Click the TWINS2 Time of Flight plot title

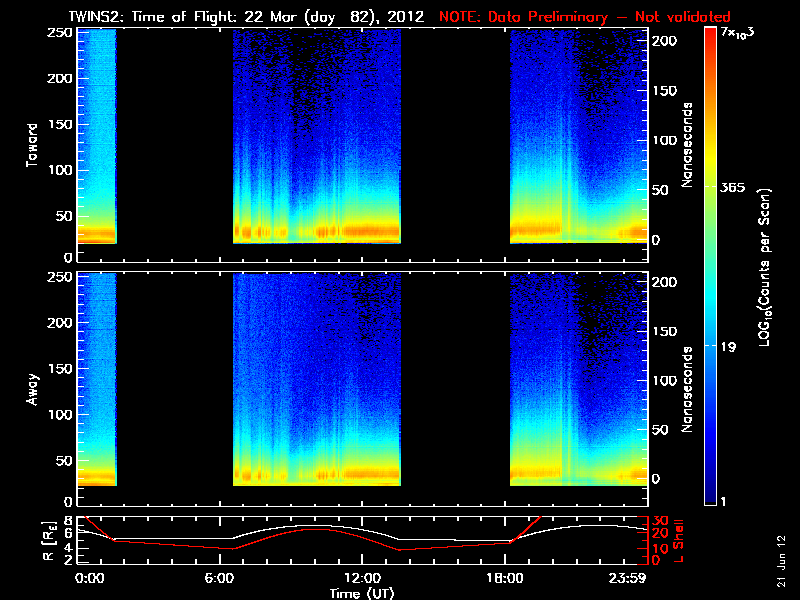(246, 17)
